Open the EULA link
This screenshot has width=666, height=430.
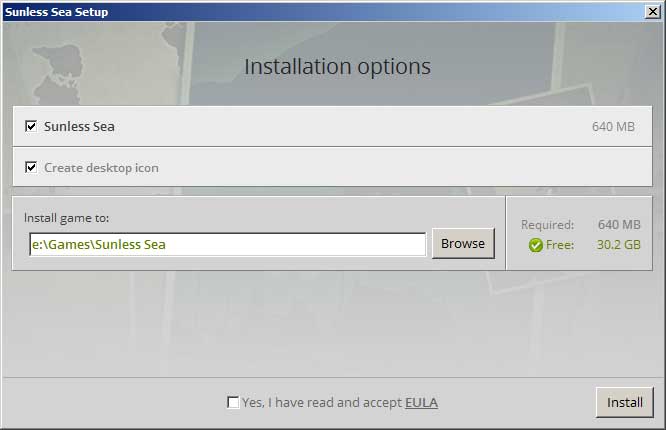click(x=421, y=402)
